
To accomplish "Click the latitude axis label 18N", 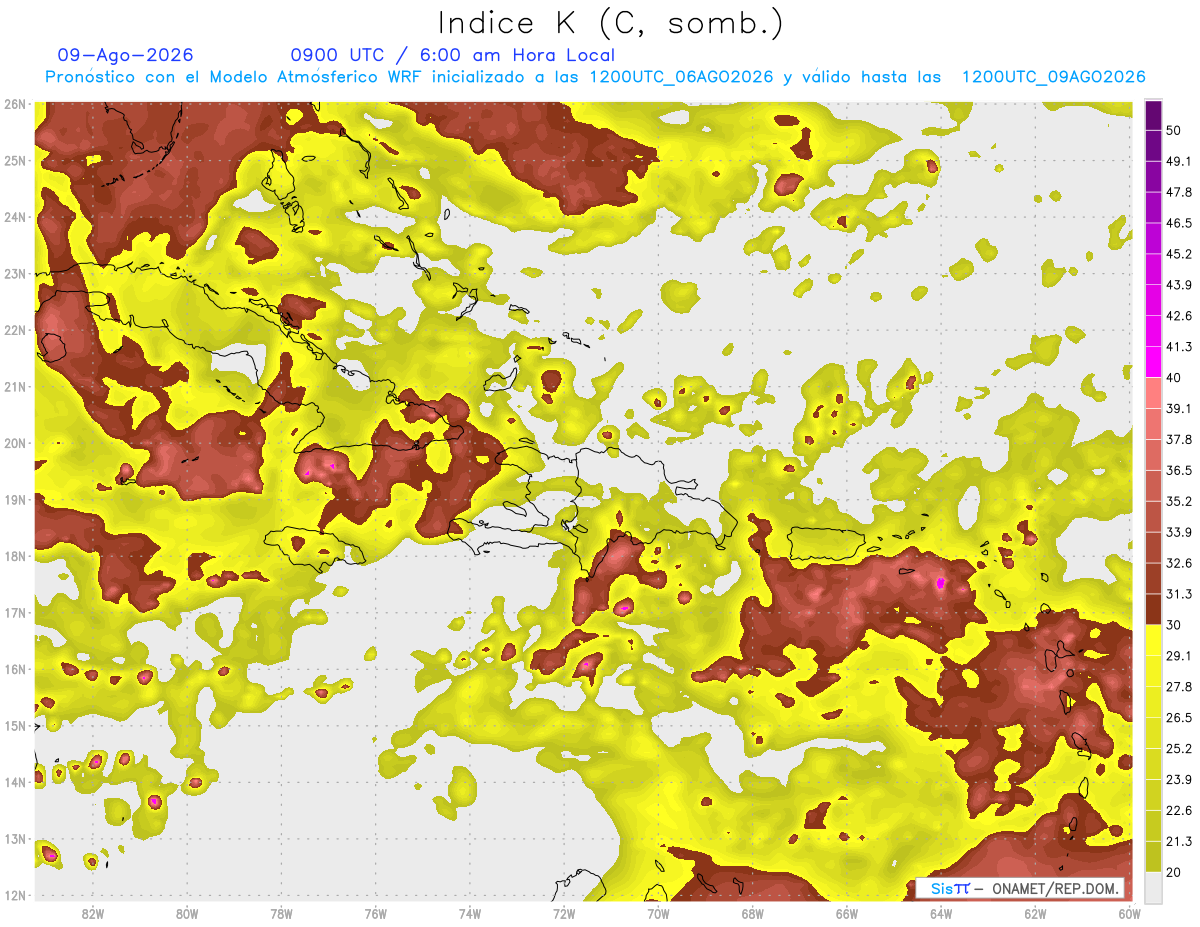I will 15,556.
